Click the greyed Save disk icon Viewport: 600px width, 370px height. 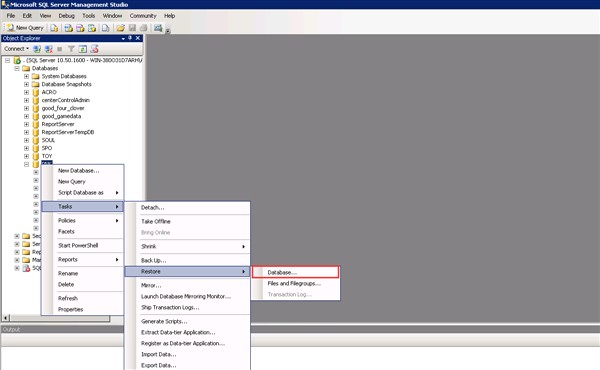point(132,28)
